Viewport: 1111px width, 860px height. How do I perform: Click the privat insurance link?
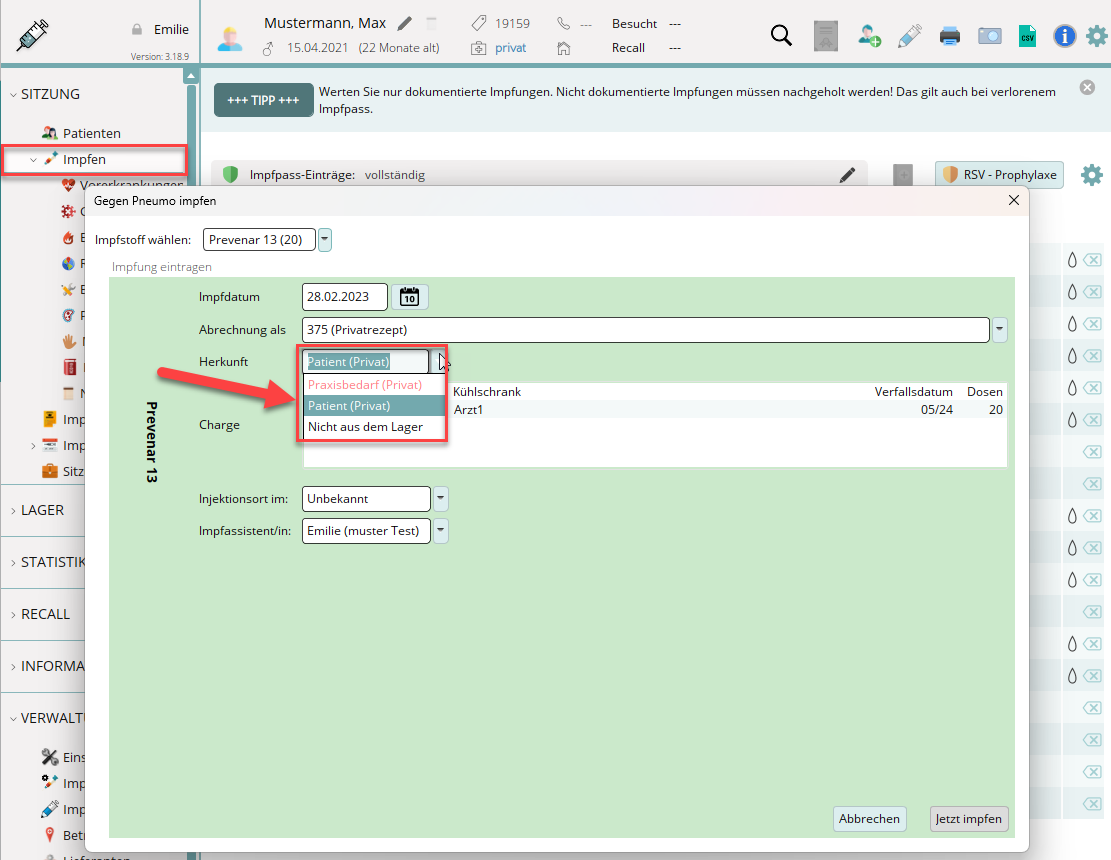point(511,48)
